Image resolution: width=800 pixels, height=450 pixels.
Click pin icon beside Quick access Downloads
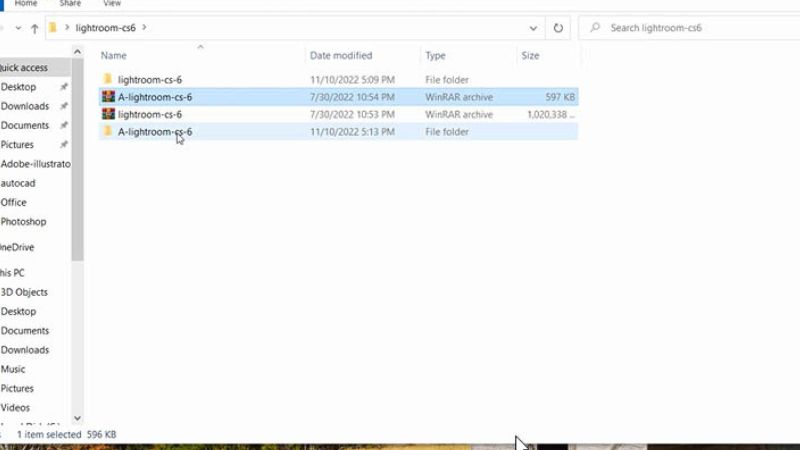coord(64,106)
